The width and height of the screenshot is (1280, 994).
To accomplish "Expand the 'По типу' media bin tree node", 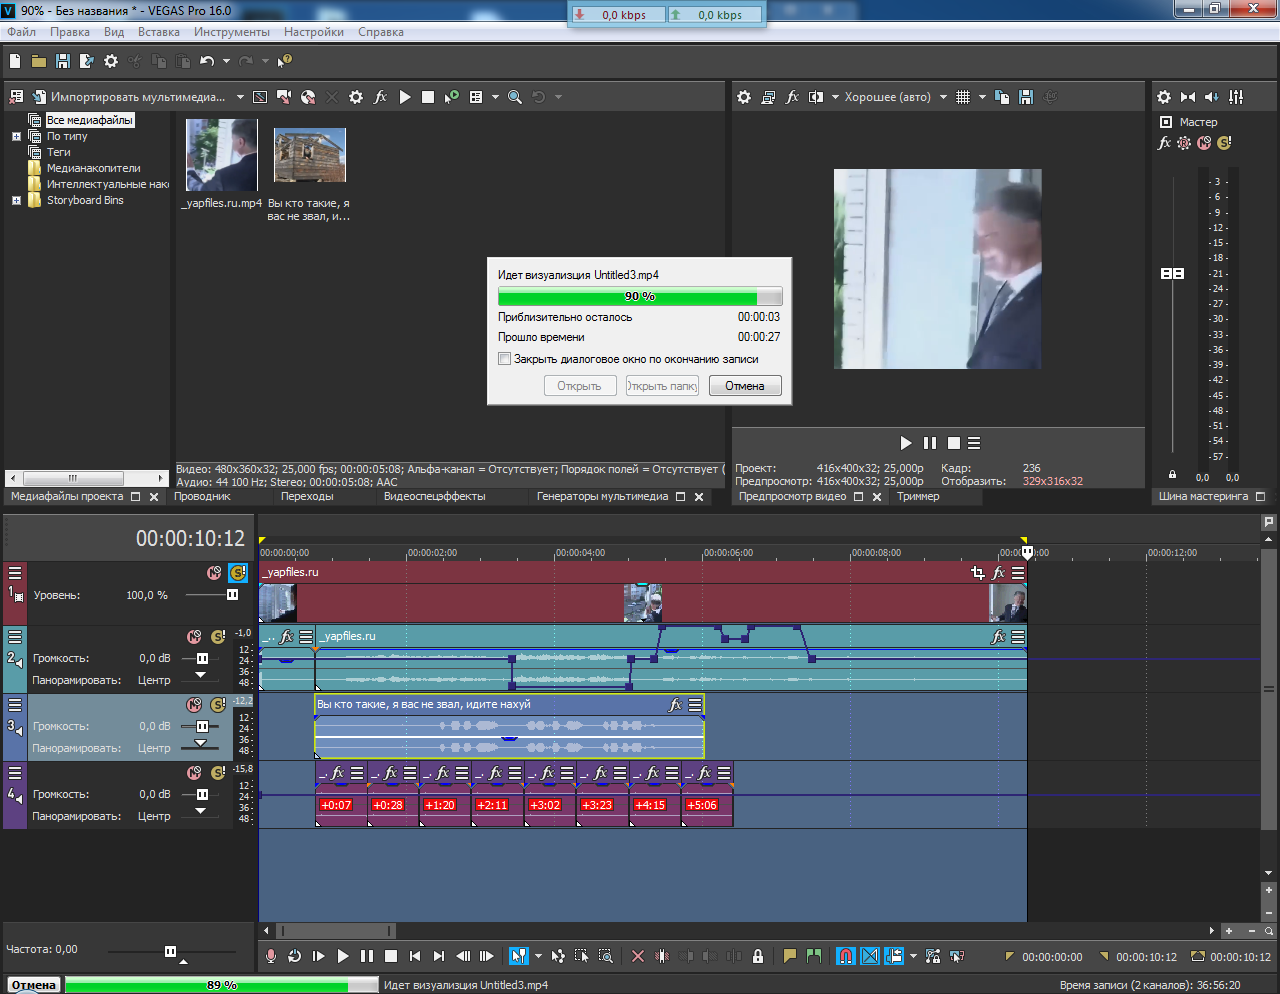I will tap(16, 136).
